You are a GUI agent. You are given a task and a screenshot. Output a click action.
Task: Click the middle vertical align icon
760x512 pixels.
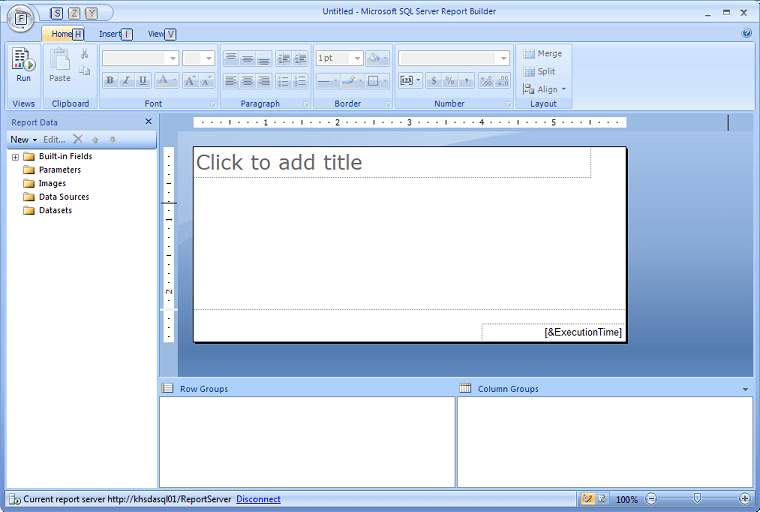coord(248,59)
